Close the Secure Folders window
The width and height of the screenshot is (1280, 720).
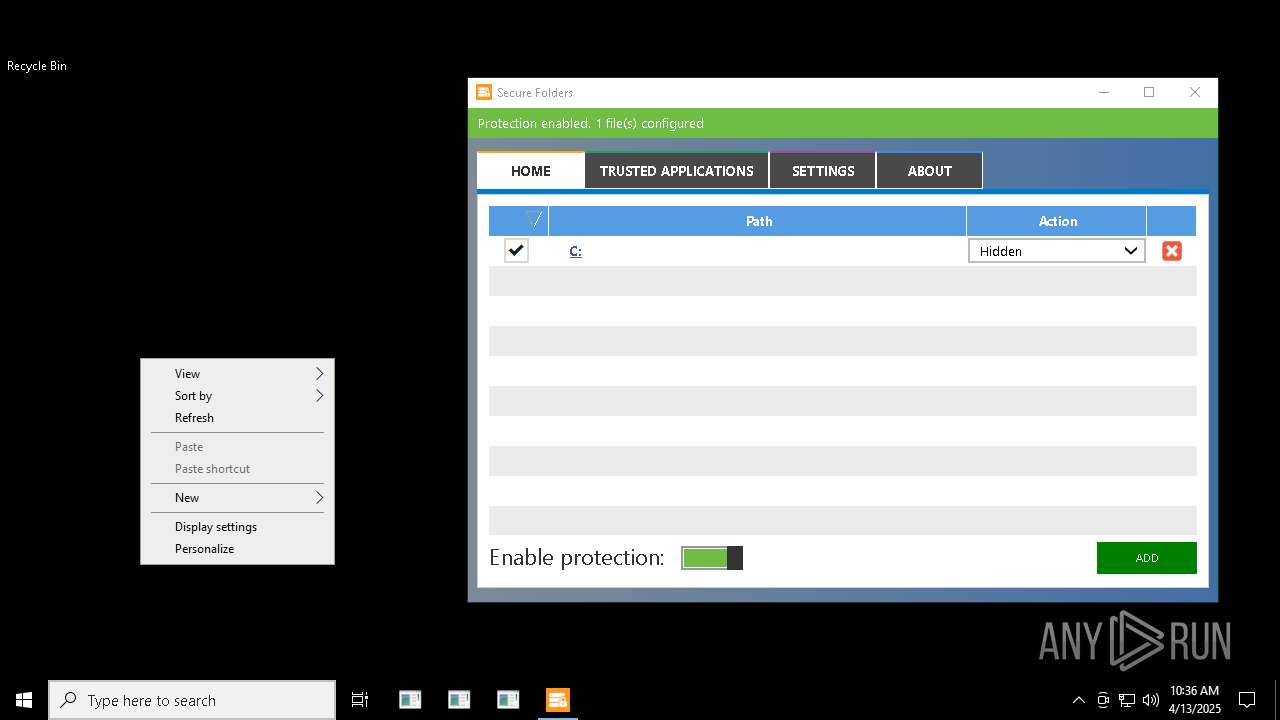tap(1195, 92)
